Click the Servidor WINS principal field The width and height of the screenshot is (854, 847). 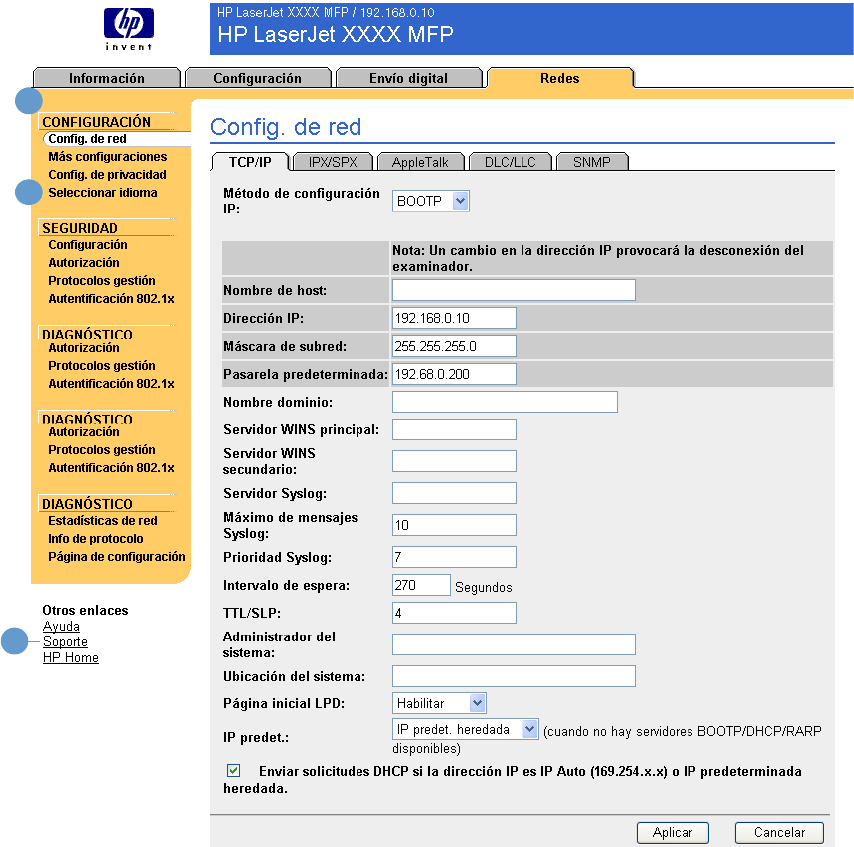click(x=454, y=430)
